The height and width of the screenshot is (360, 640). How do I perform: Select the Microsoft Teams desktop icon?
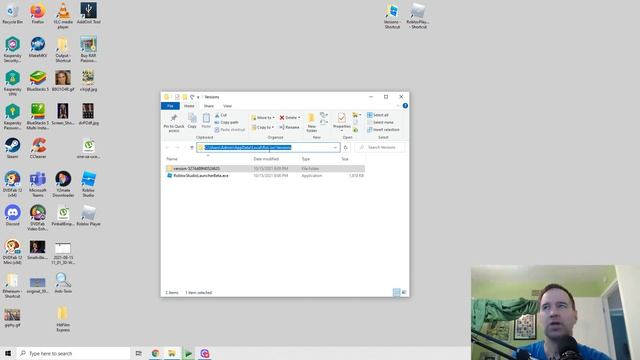pyautogui.click(x=38, y=184)
